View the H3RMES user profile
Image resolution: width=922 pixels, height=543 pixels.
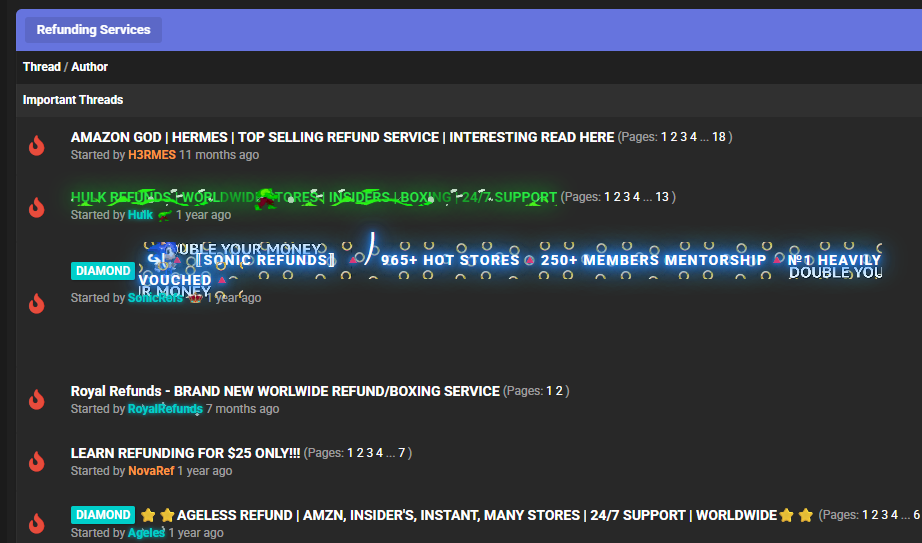(152, 155)
